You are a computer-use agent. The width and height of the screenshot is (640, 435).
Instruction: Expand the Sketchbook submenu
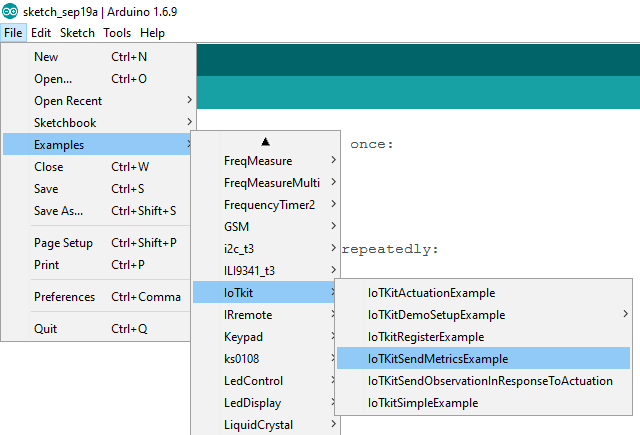[x=98, y=123]
